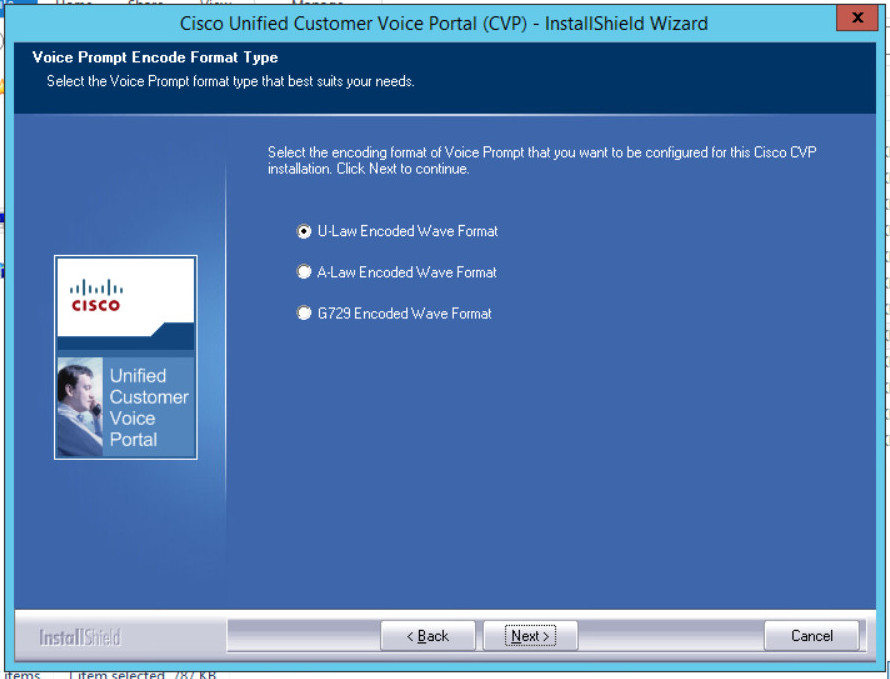Go to next wizard step with Next
890x679 pixels.
pyautogui.click(x=530, y=635)
